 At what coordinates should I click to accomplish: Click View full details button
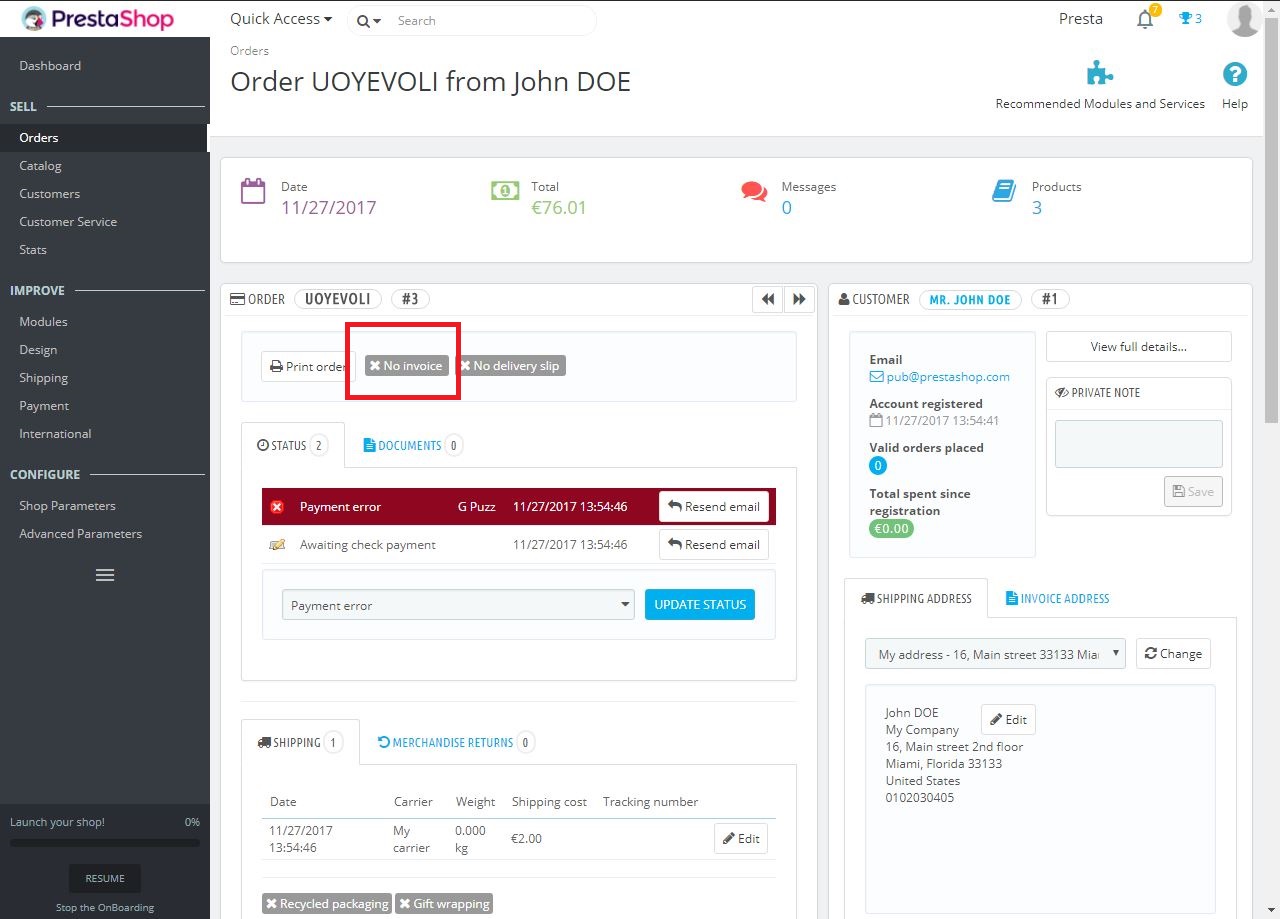(1139, 347)
